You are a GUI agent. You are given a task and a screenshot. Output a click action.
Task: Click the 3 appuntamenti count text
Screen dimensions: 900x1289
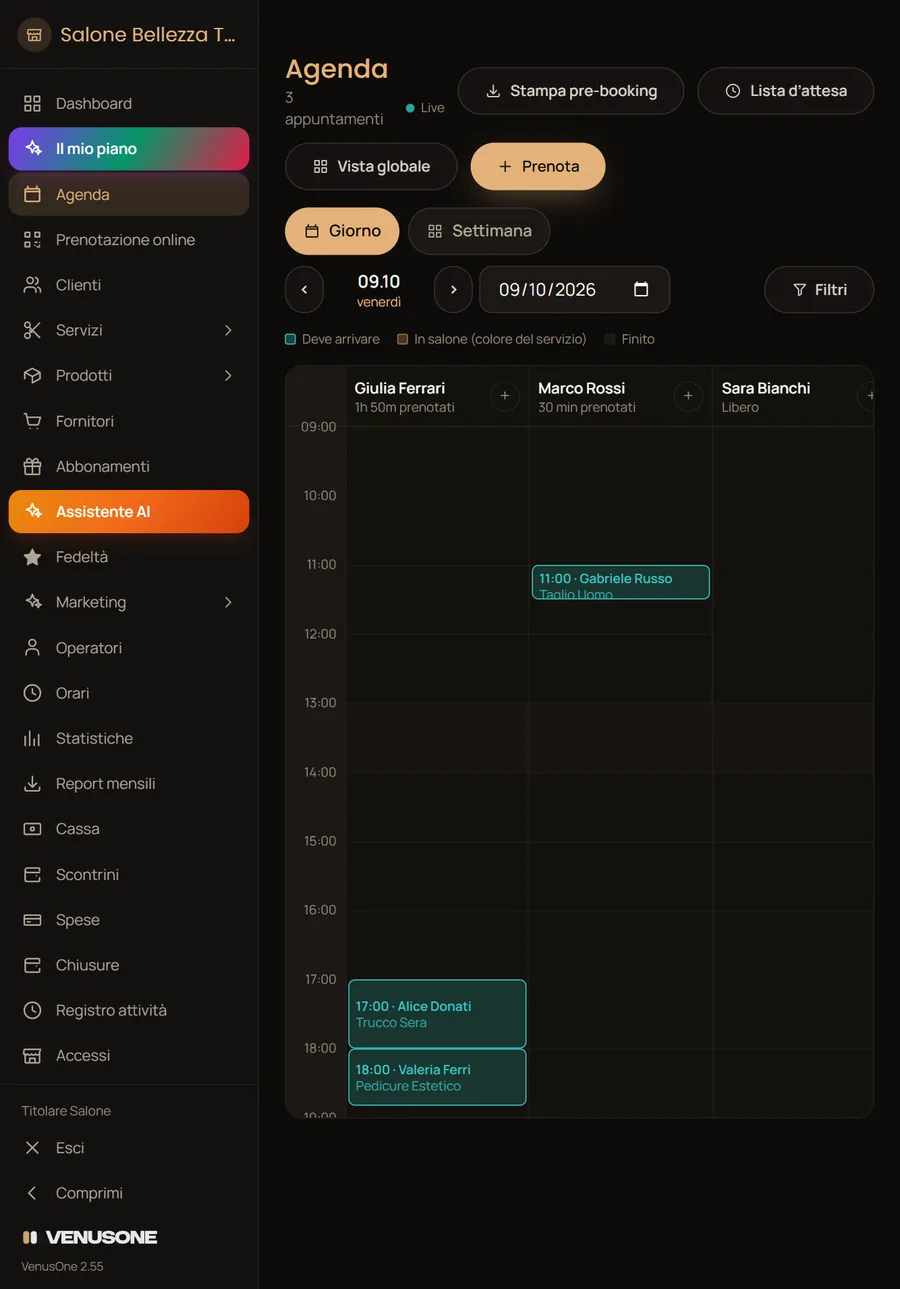coord(334,109)
